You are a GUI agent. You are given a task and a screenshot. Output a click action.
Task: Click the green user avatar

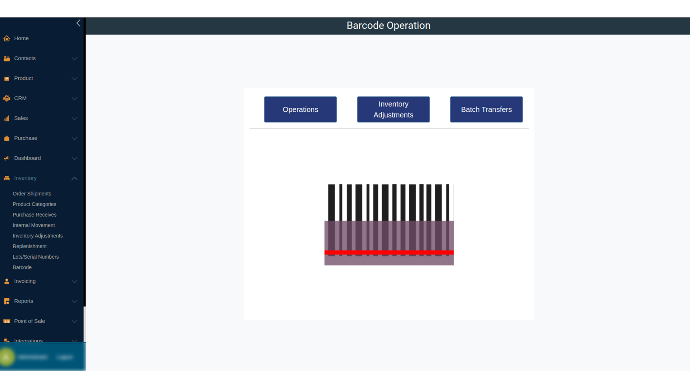coord(7,357)
